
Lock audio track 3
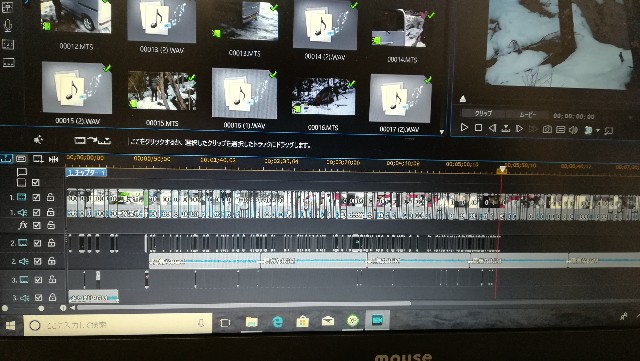[x=53, y=297]
